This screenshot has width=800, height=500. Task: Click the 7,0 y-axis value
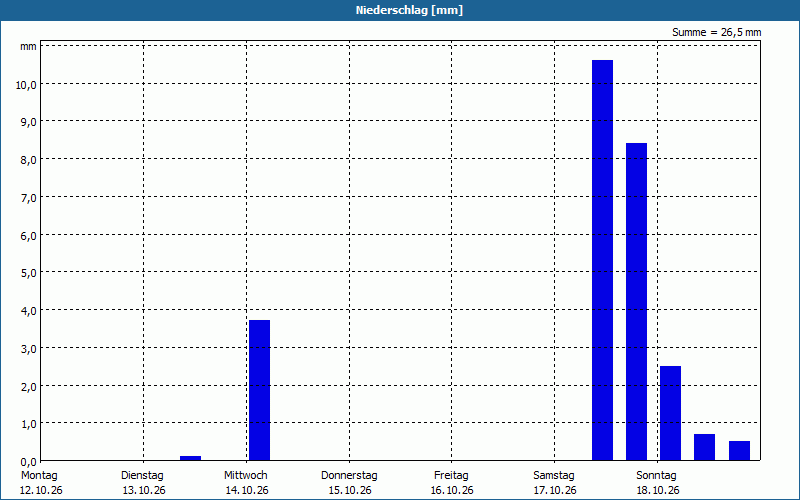pyautogui.click(x=28, y=197)
